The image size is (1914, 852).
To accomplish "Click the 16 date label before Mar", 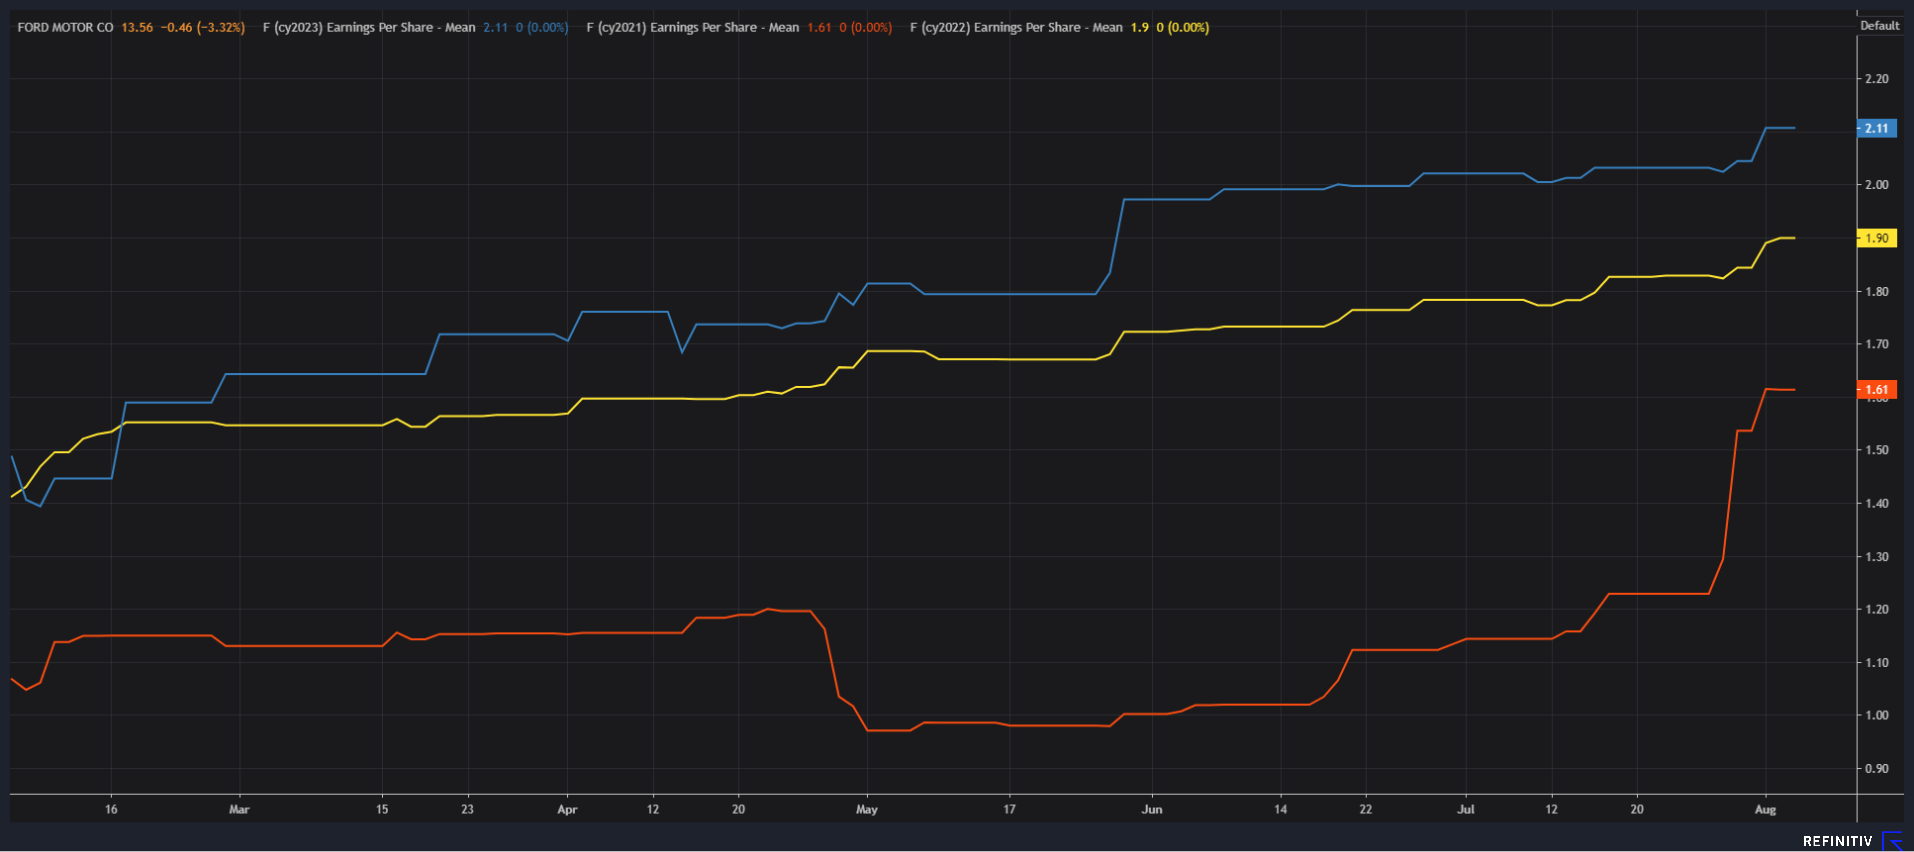I will pyautogui.click(x=111, y=809).
